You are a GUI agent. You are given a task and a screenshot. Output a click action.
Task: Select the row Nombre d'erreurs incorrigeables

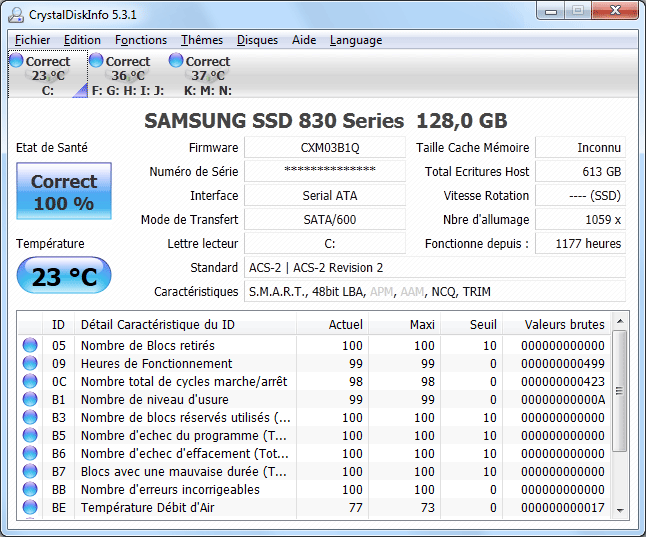pos(315,489)
